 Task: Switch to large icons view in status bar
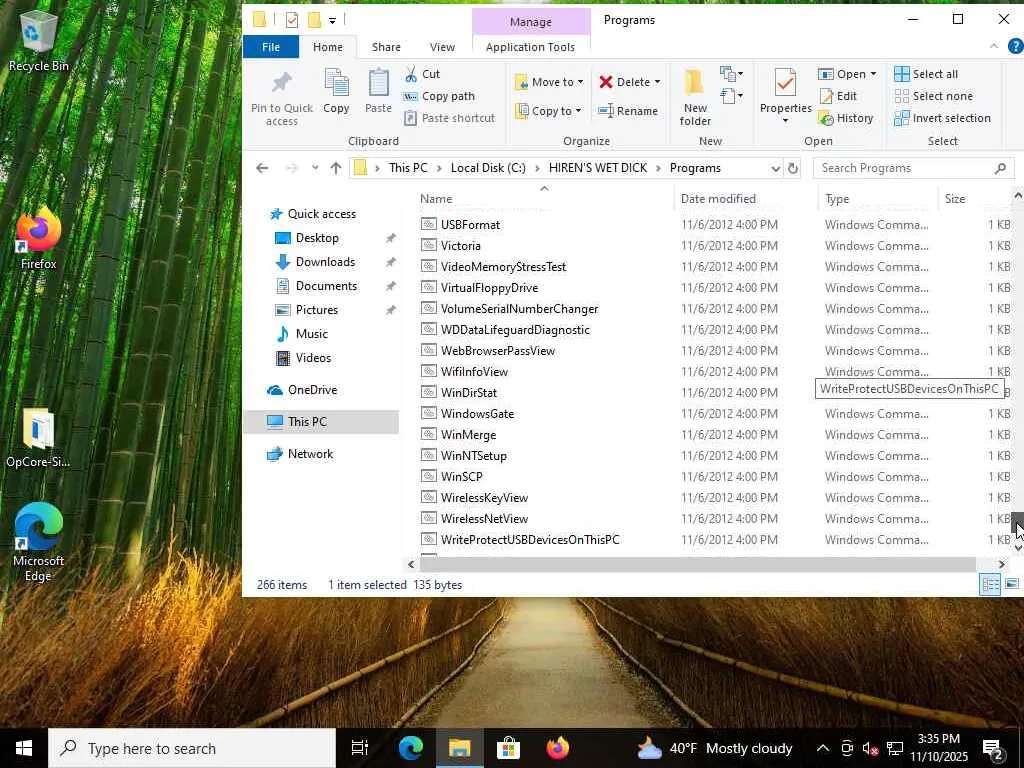pyautogui.click(x=1012, y=584)
